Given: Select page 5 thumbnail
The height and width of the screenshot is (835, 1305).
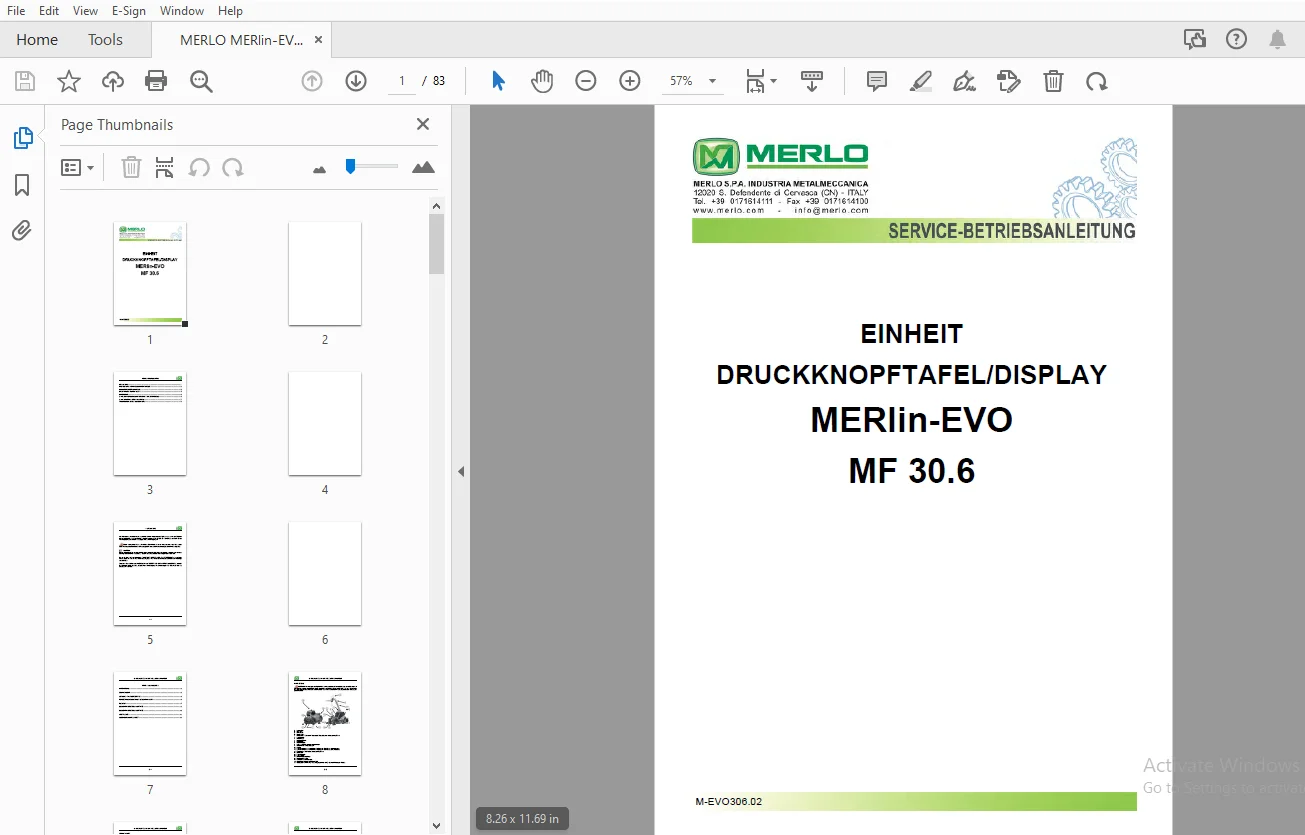Looking at the screenshot, I should tap(150, 574).
